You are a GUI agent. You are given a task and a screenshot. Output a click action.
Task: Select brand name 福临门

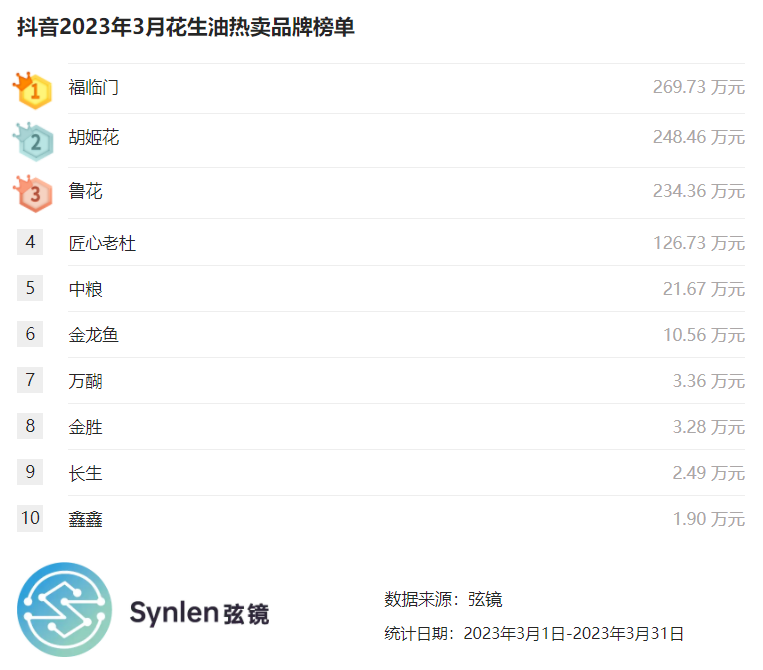93,88
